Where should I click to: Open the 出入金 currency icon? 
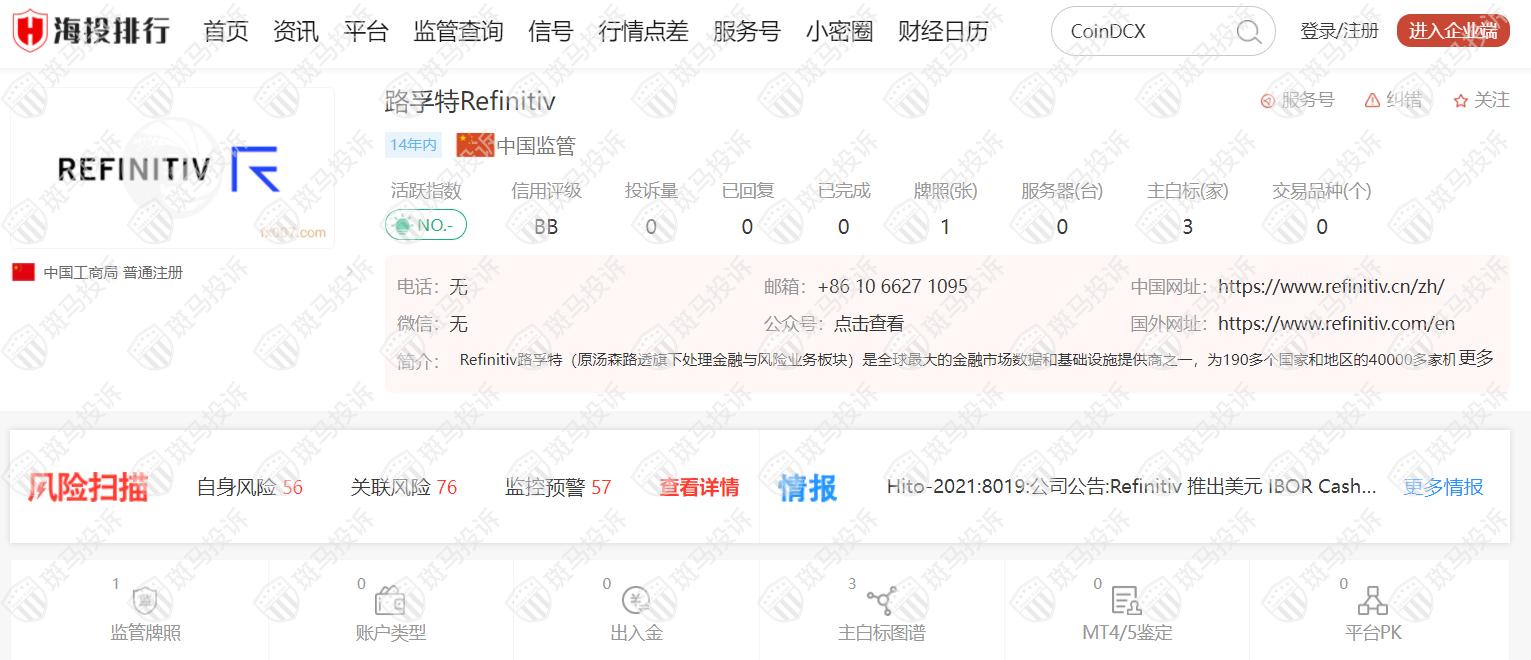pyautogui.click(x=636, y=601)
